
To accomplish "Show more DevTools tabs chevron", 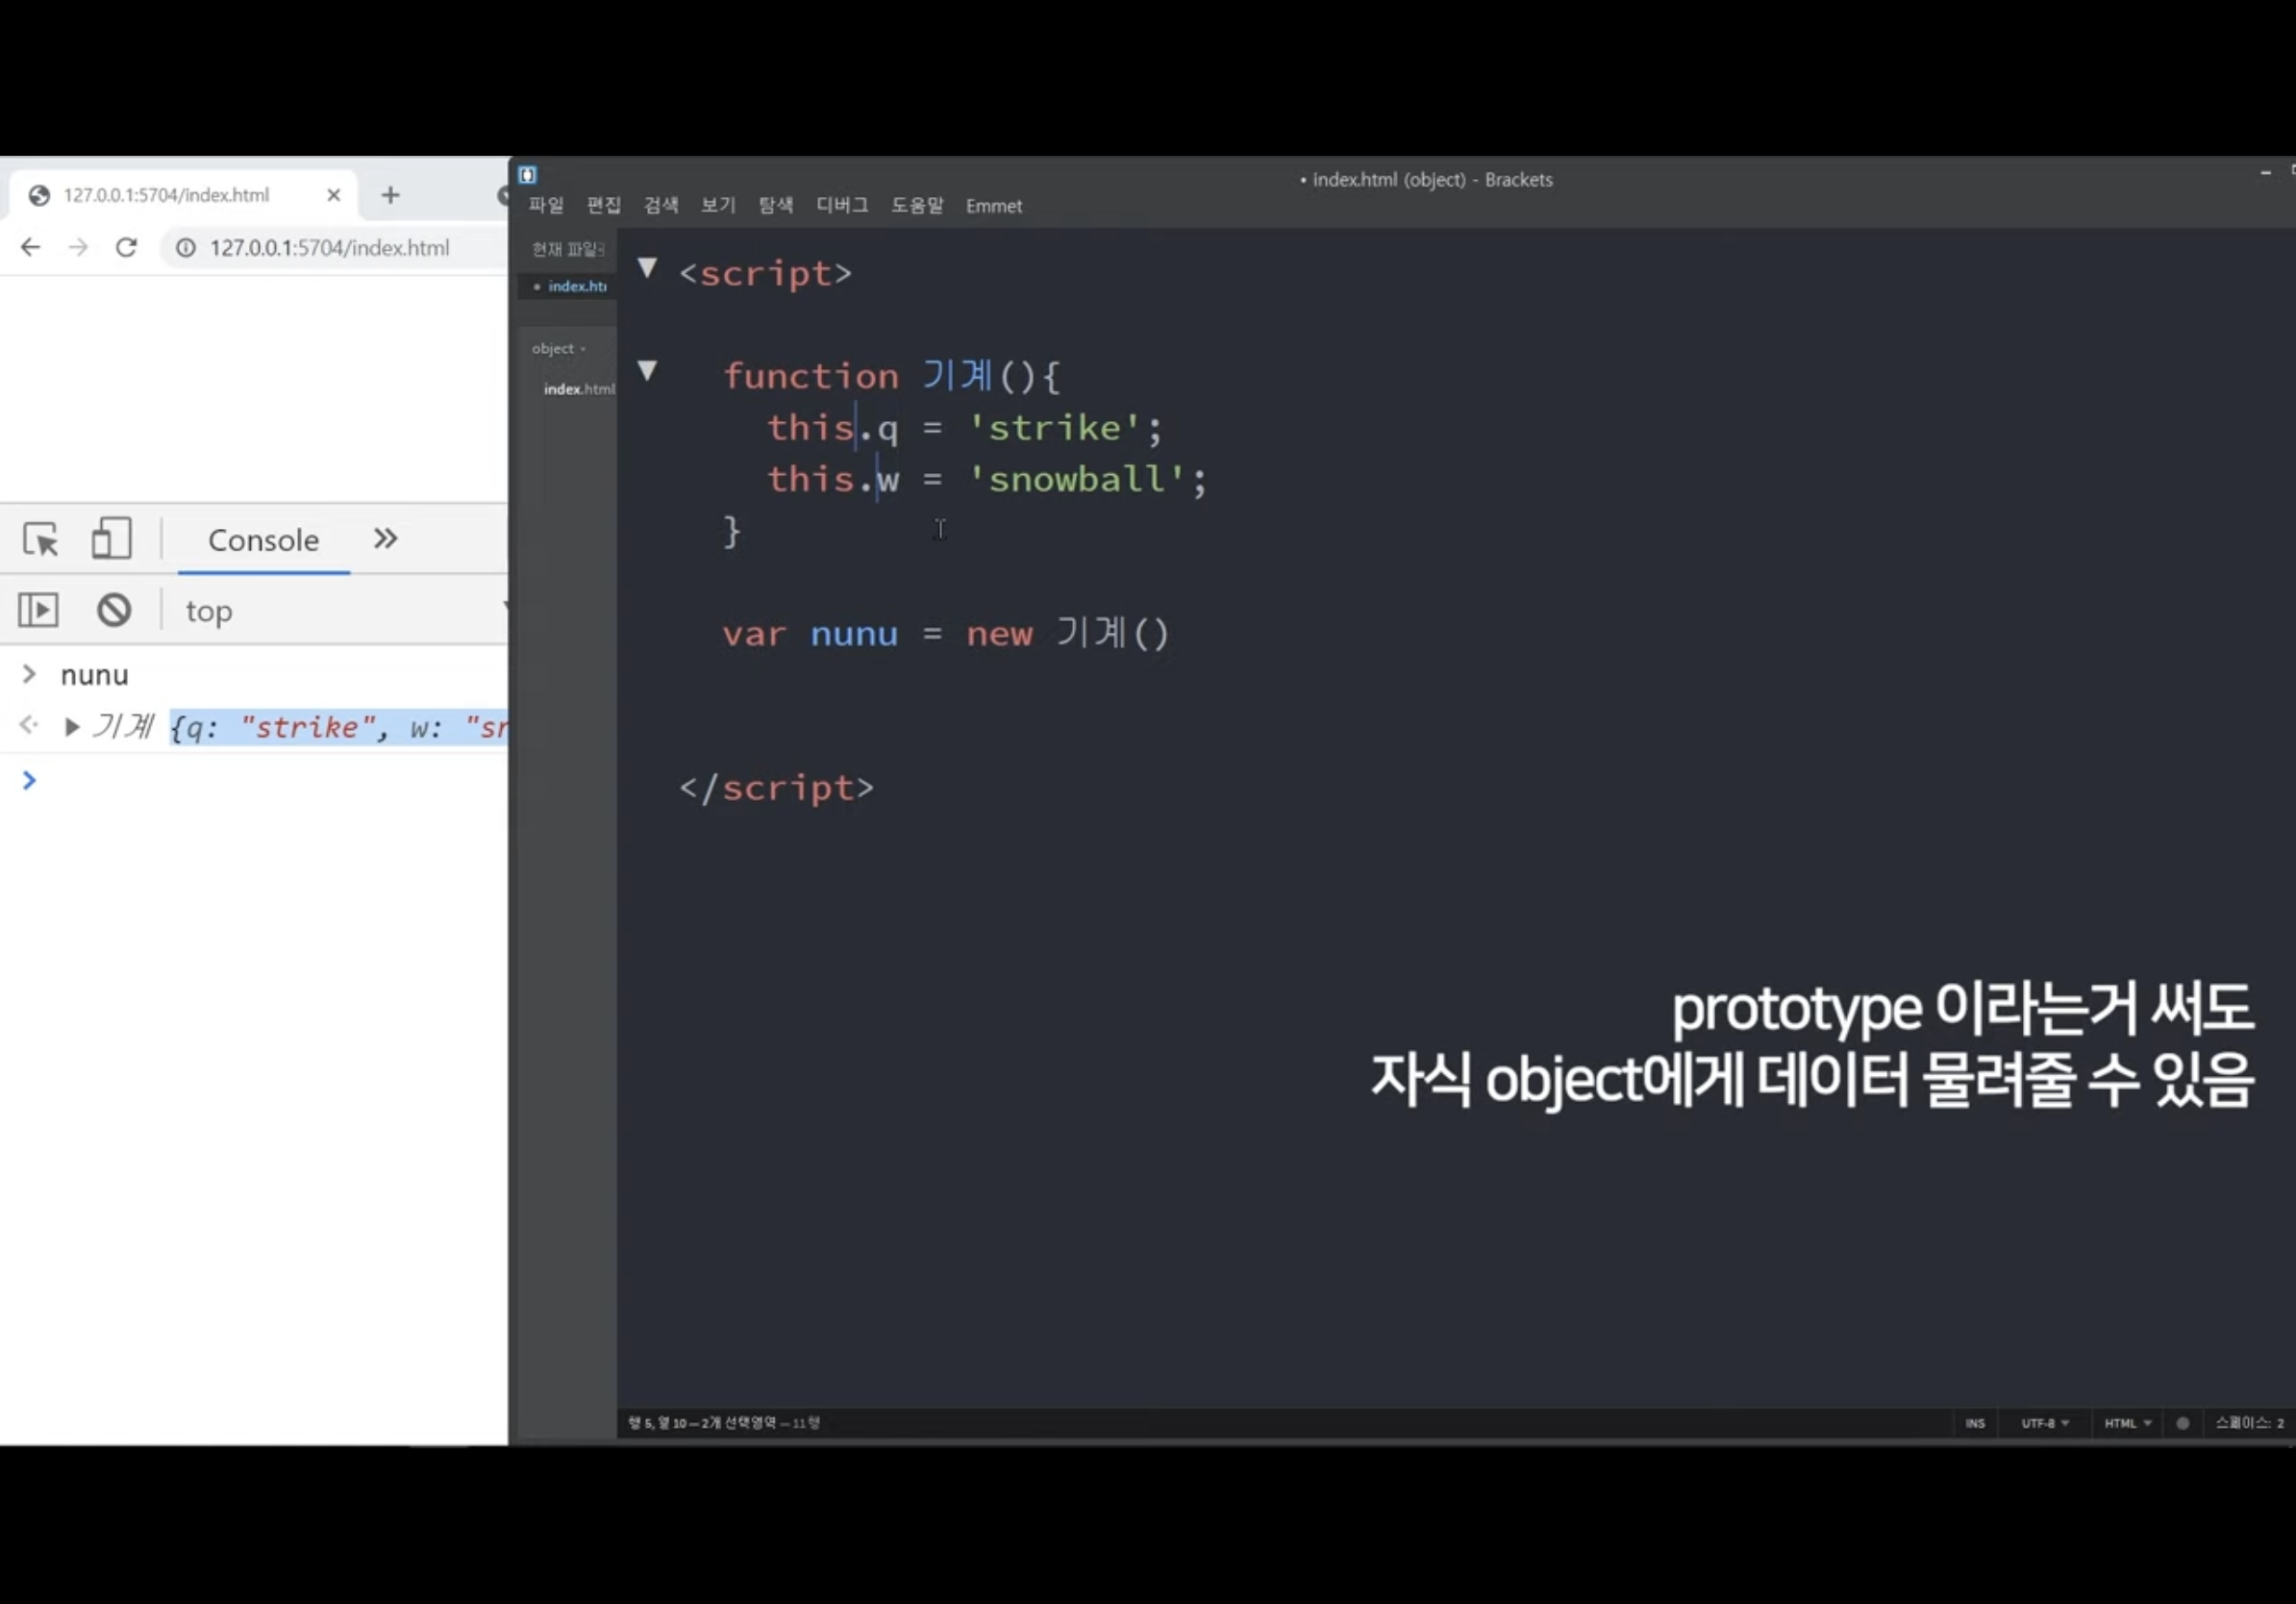I will (385, 539).
